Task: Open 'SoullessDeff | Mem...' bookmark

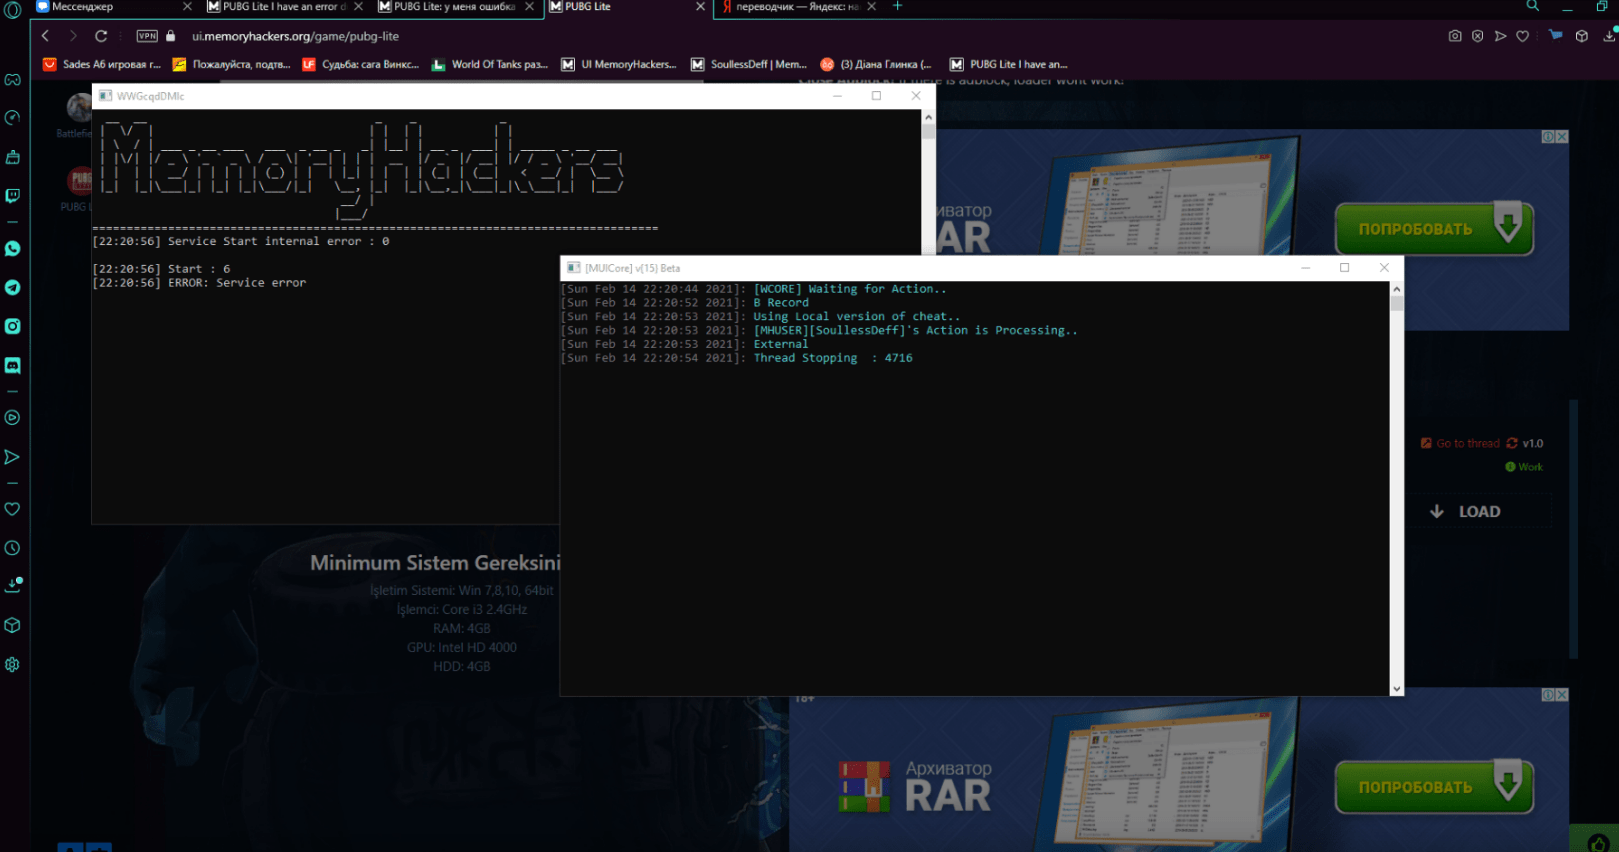Action: (749, 64)
